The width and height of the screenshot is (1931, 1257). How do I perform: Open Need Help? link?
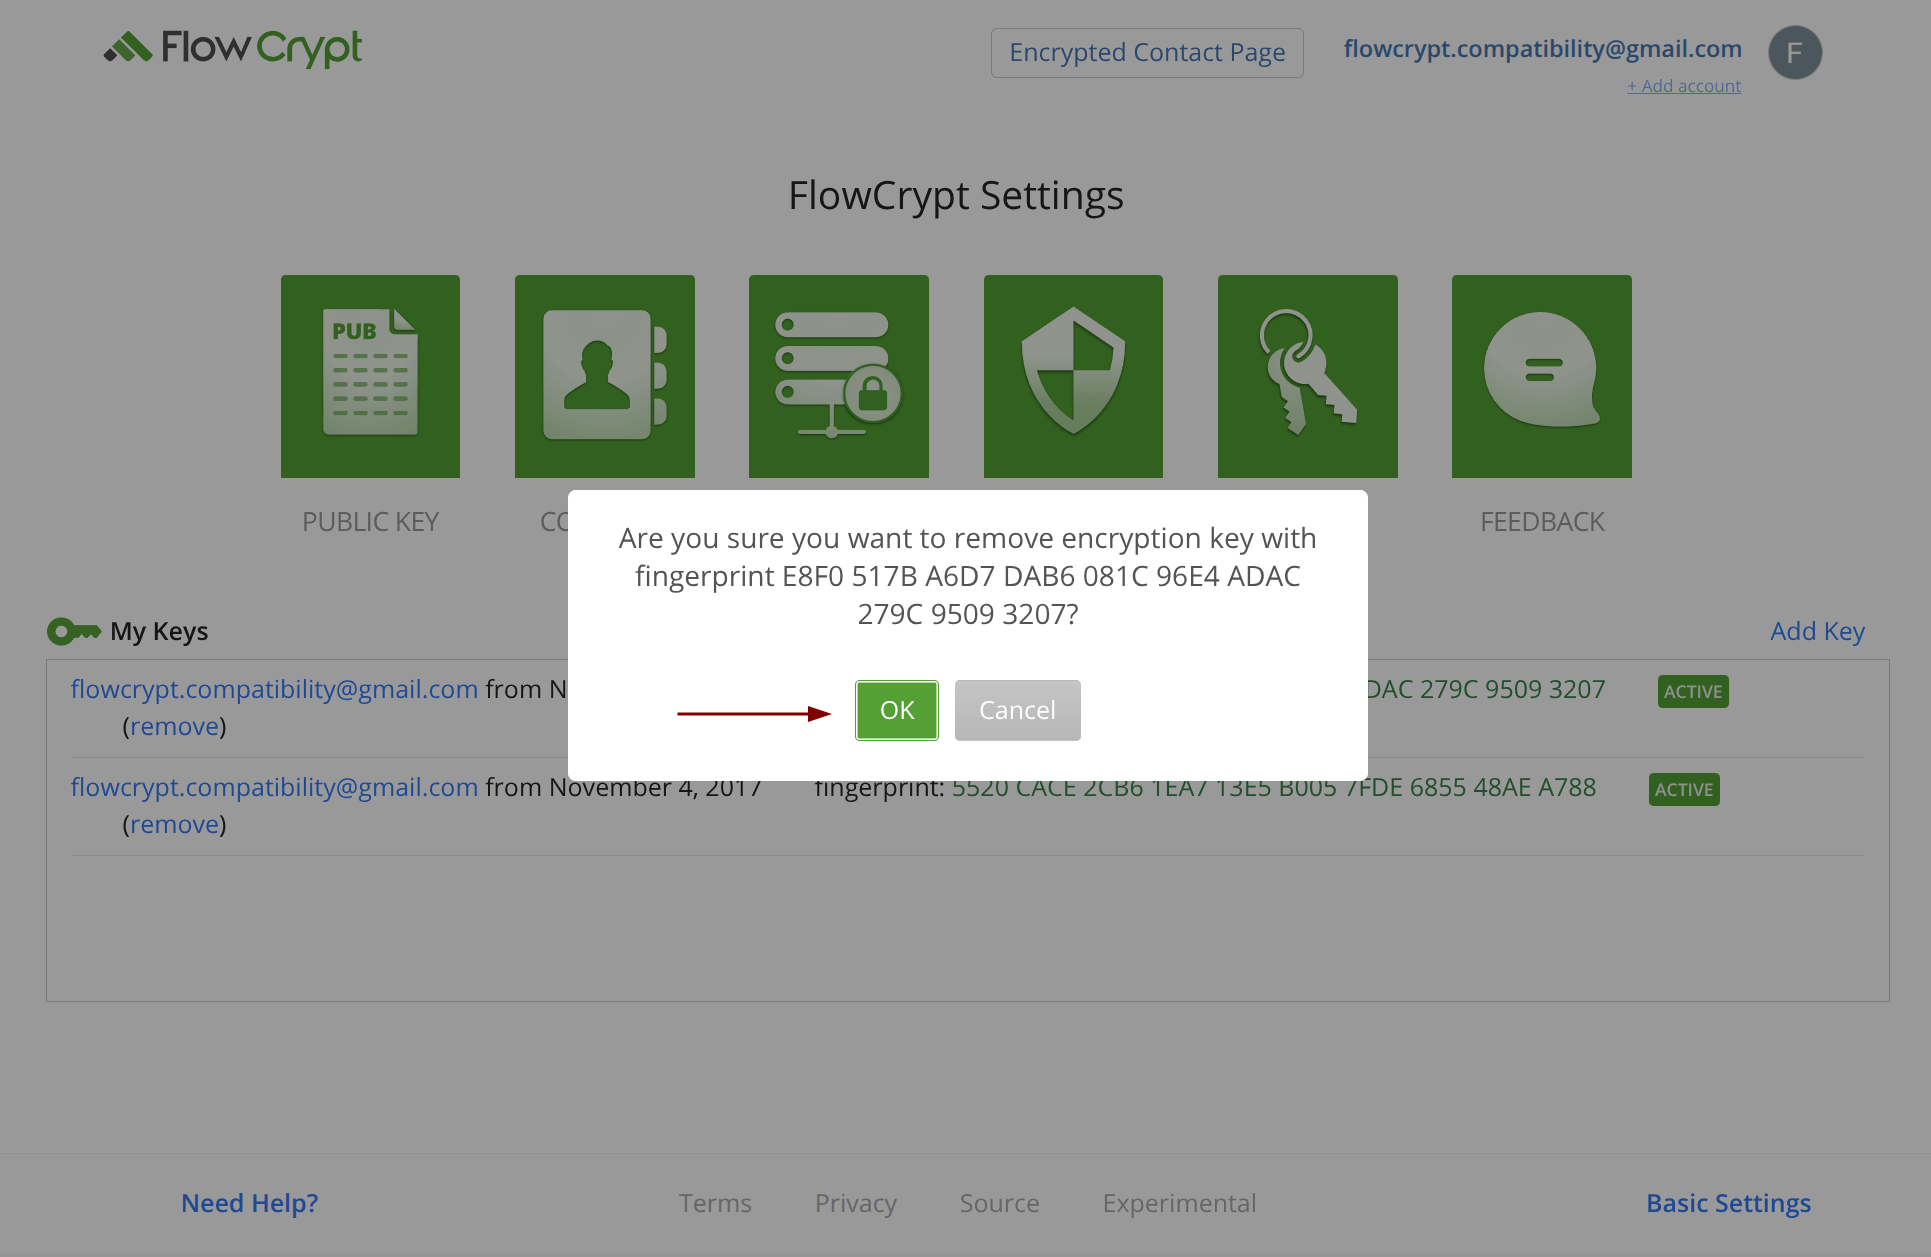click(250, 1203)
